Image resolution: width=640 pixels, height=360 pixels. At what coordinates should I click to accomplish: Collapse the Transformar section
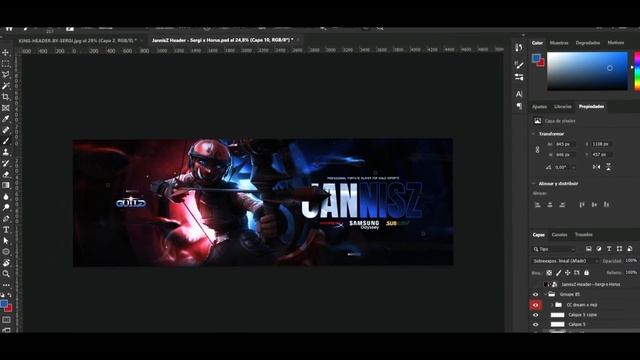[533, 134]
